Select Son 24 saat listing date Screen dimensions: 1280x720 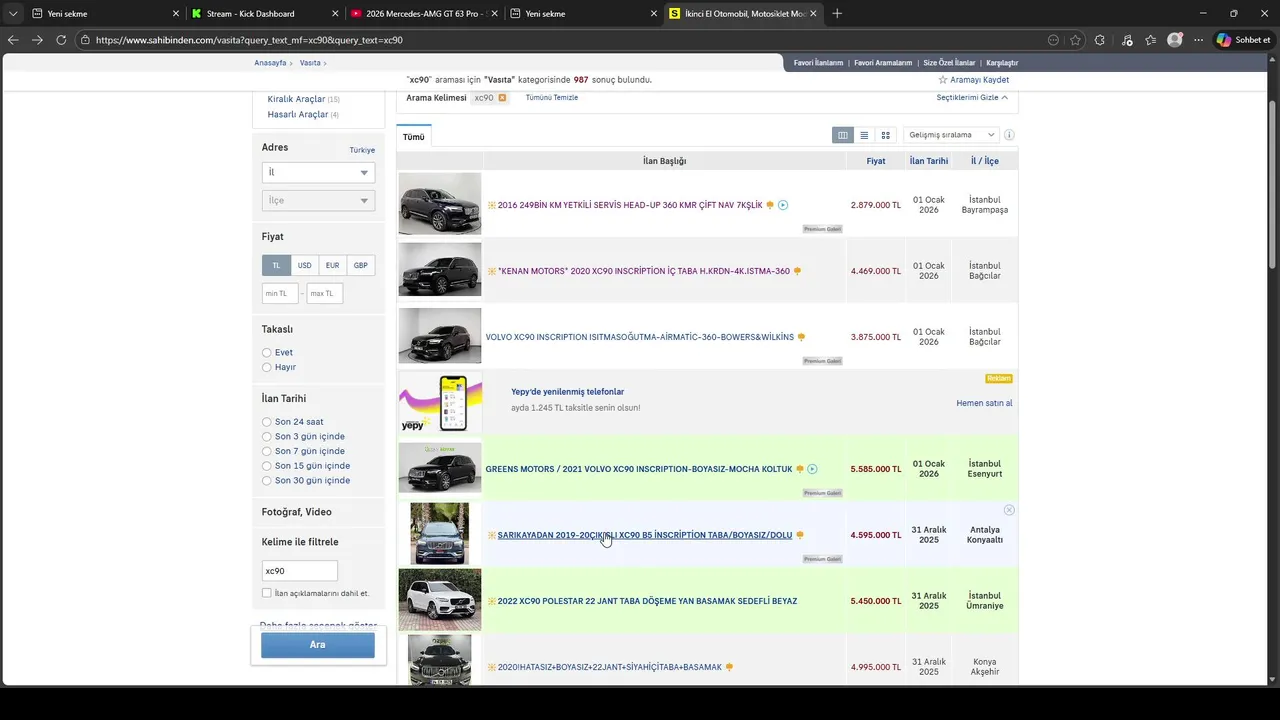pos(267,422)
